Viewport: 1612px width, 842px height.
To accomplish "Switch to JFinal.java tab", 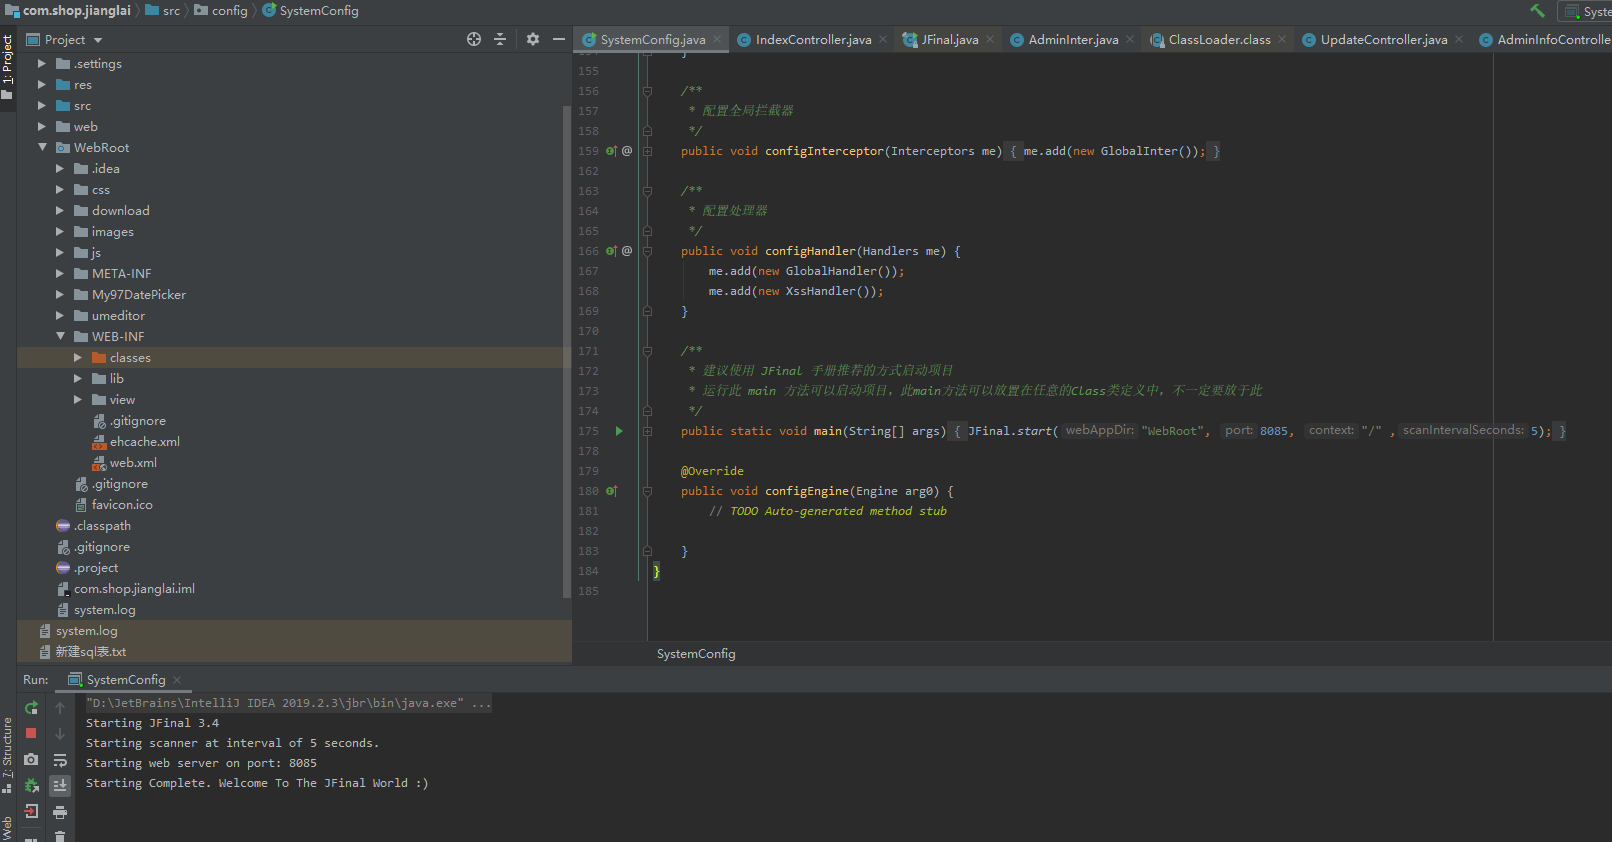I will 949,40.
